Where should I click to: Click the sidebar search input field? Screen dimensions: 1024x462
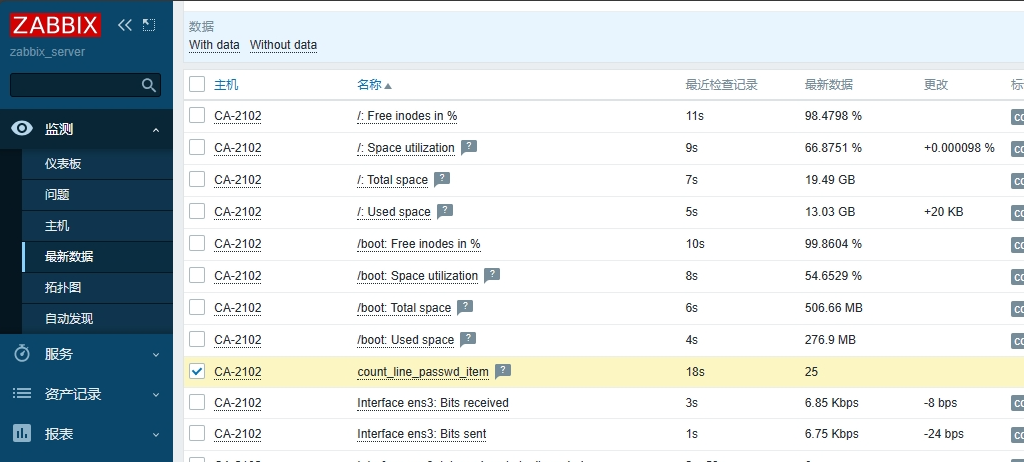75,85
